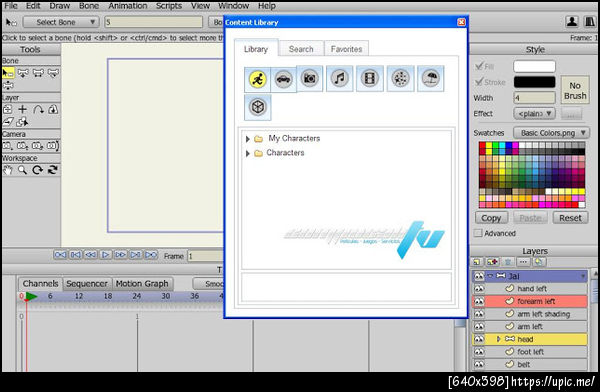
Task: Select the arm left layer row
Action: click(530, 327)
